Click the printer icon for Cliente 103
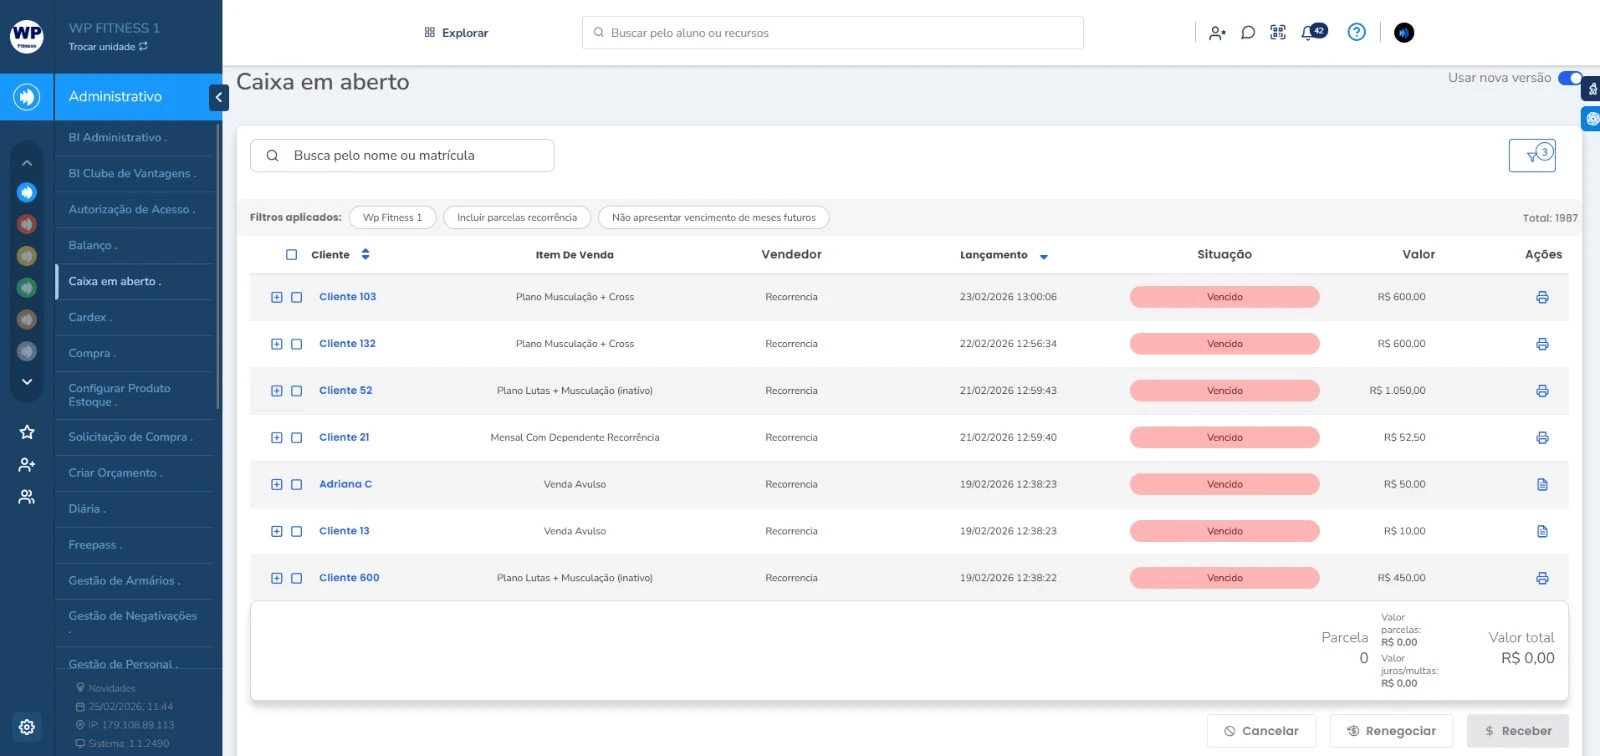1600x756 pixels. [1542, 297]
